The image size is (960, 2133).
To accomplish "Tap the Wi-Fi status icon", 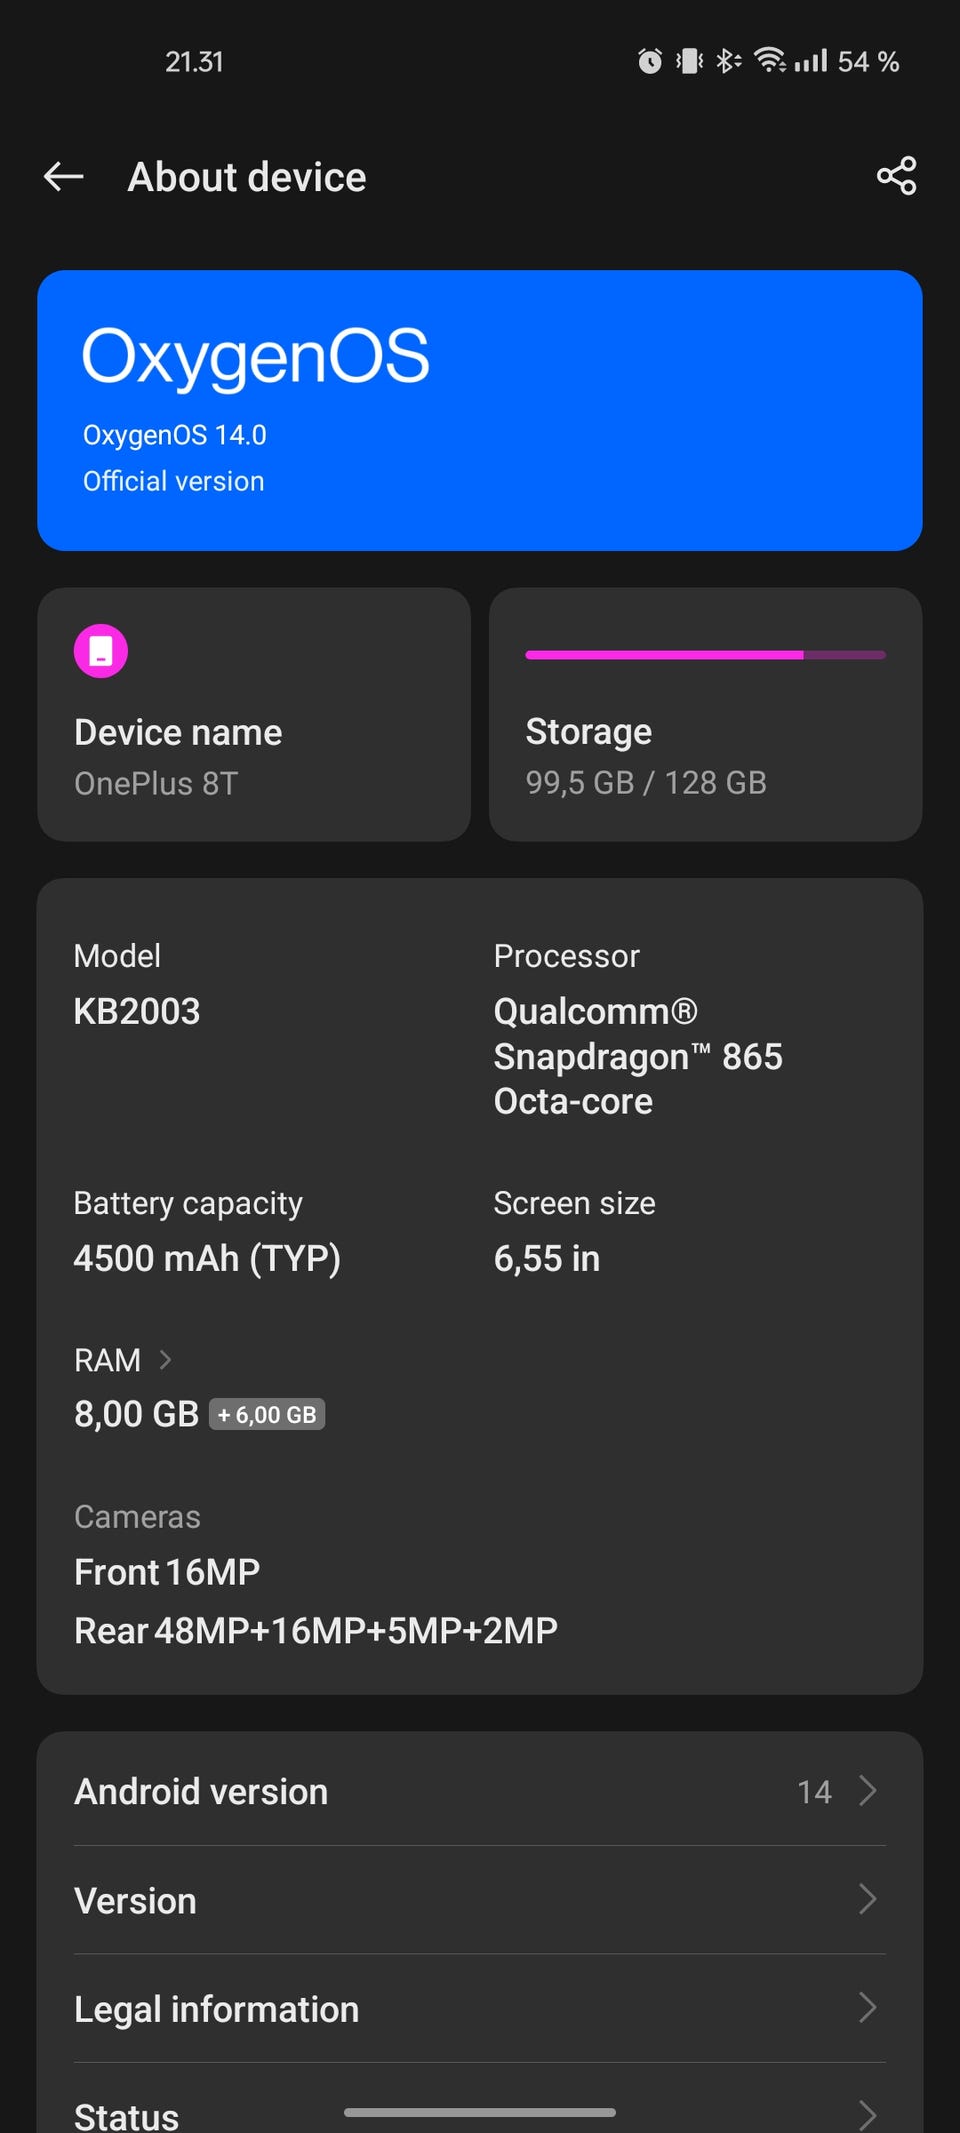I will tap(769, 61).
